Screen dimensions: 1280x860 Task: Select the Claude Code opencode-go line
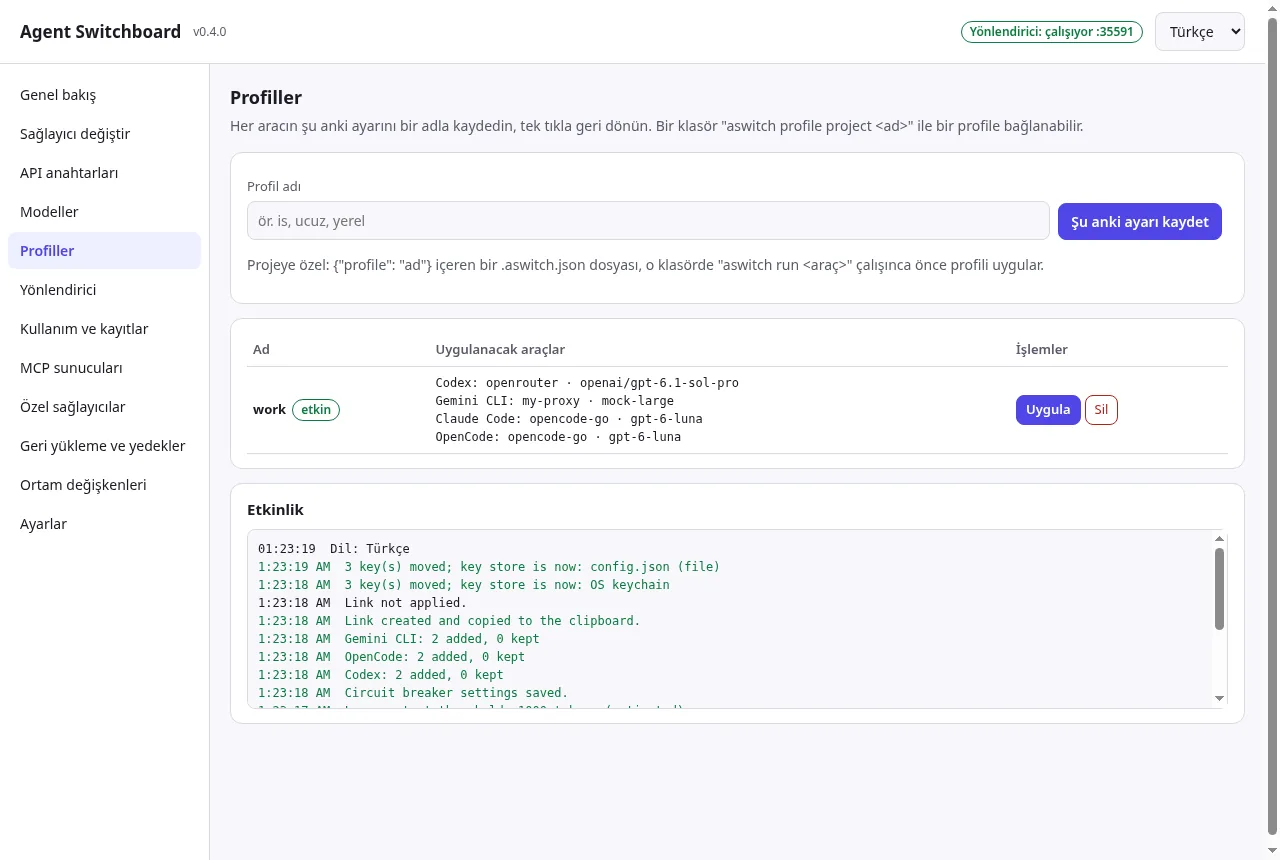tap(569, 419)
